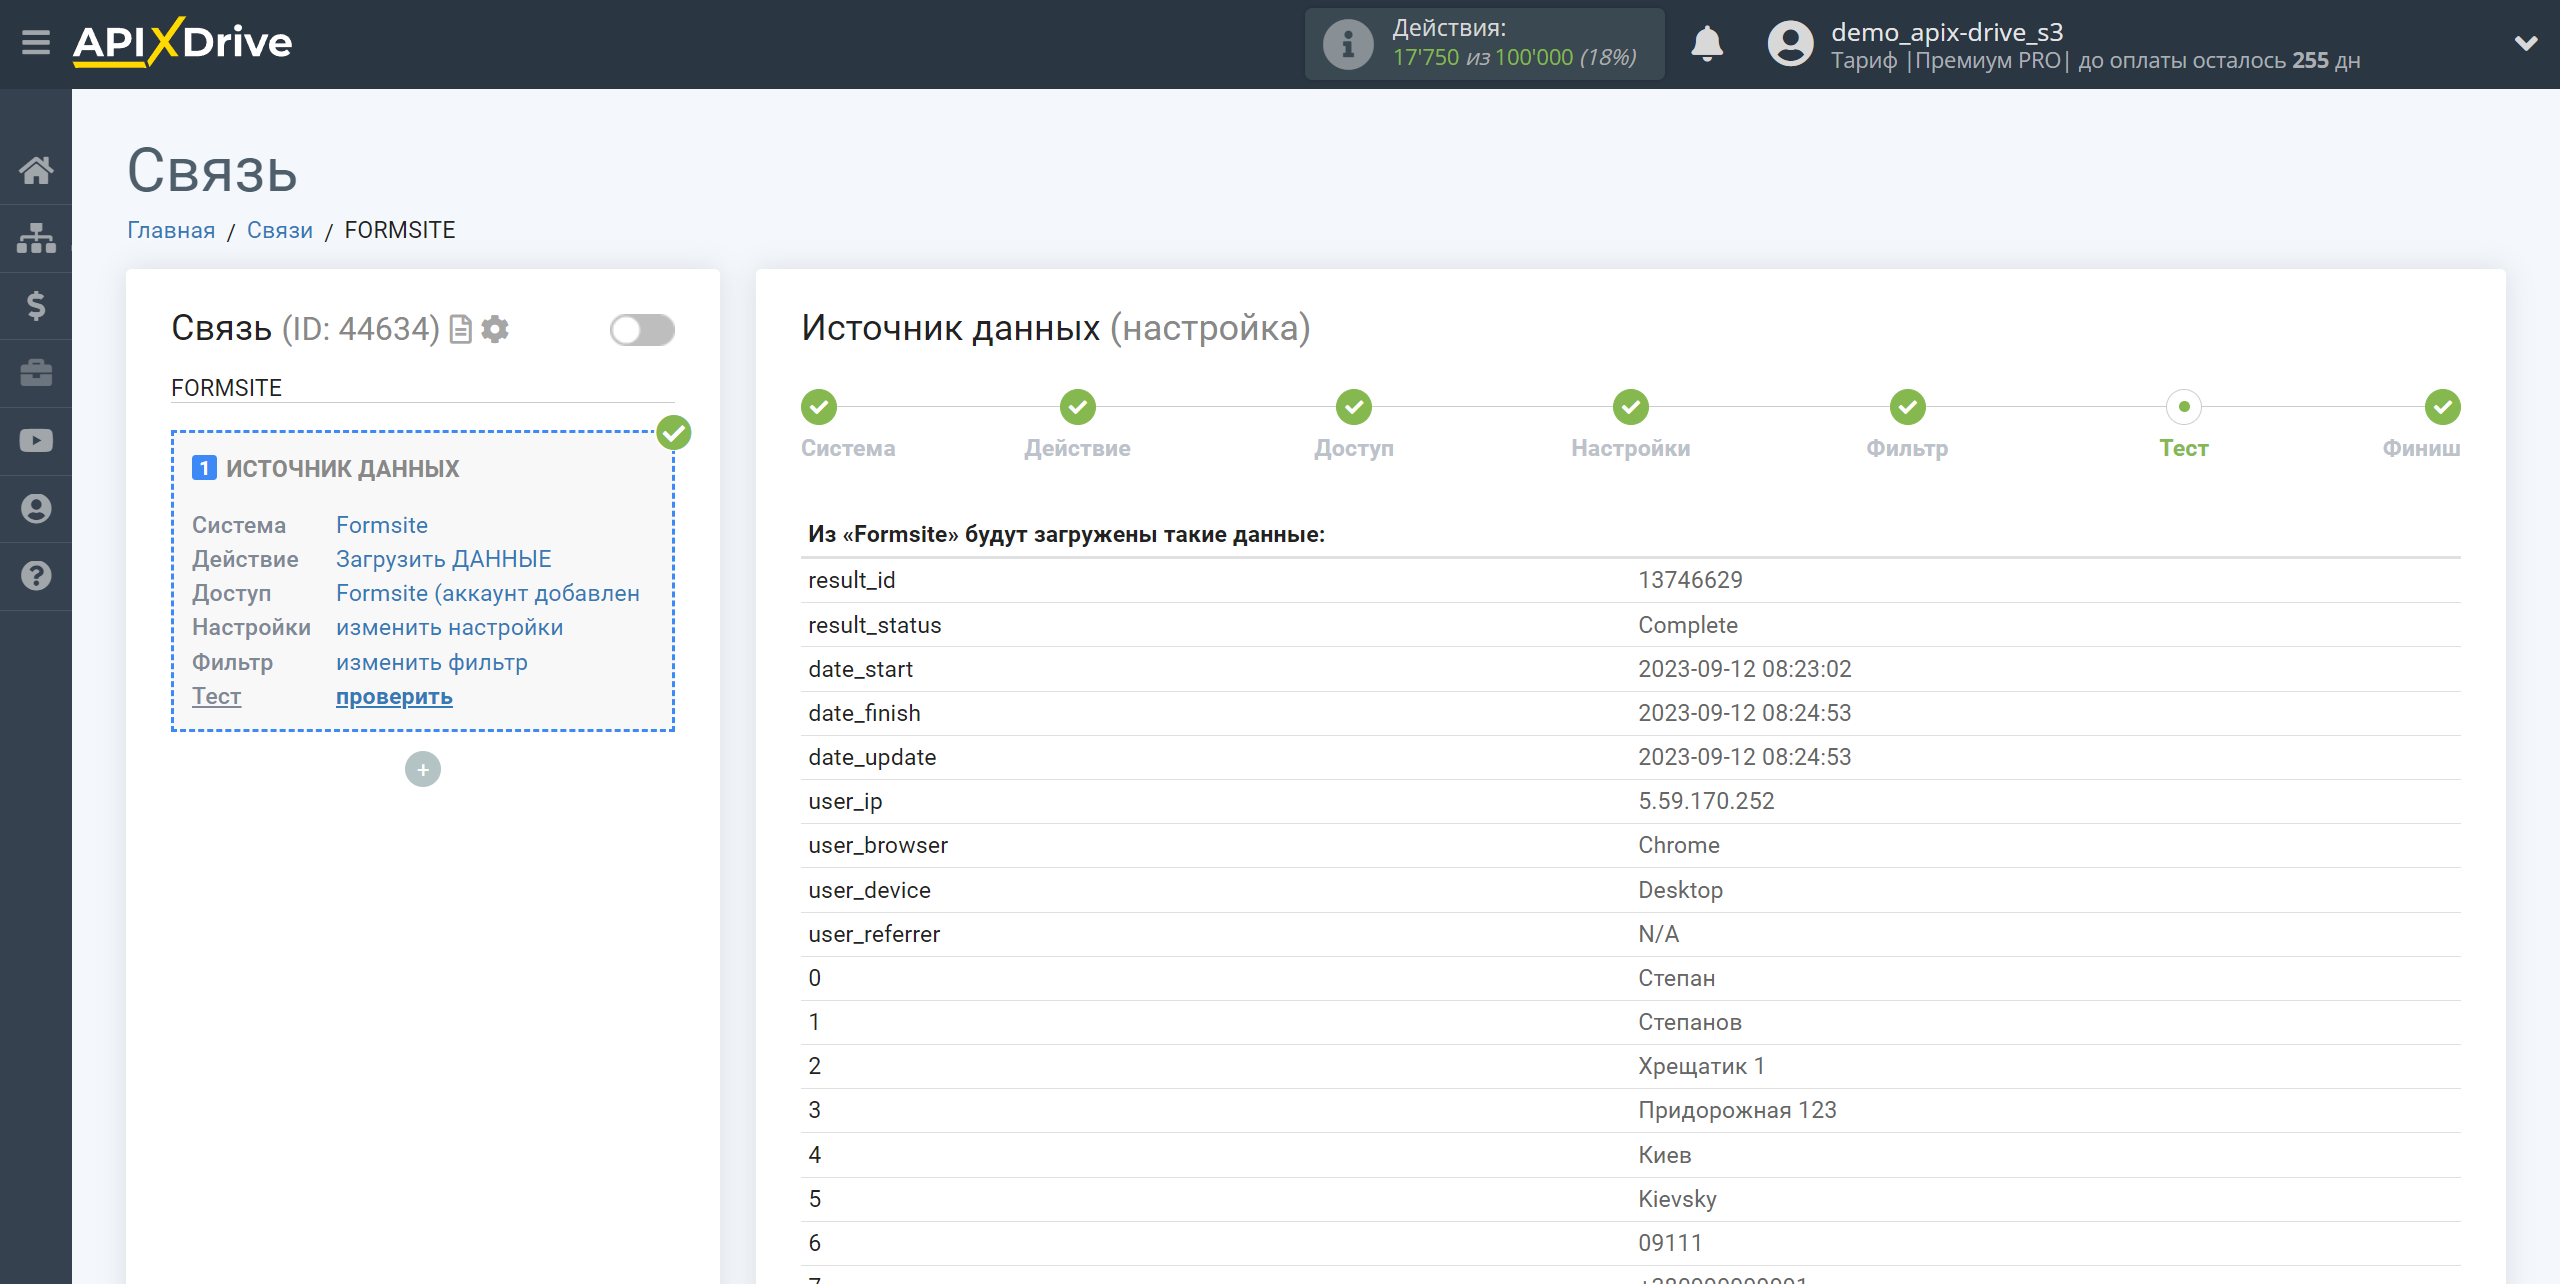2560x1284 pixels.
Task: Click the проверить test link
Action: (393, 694)
